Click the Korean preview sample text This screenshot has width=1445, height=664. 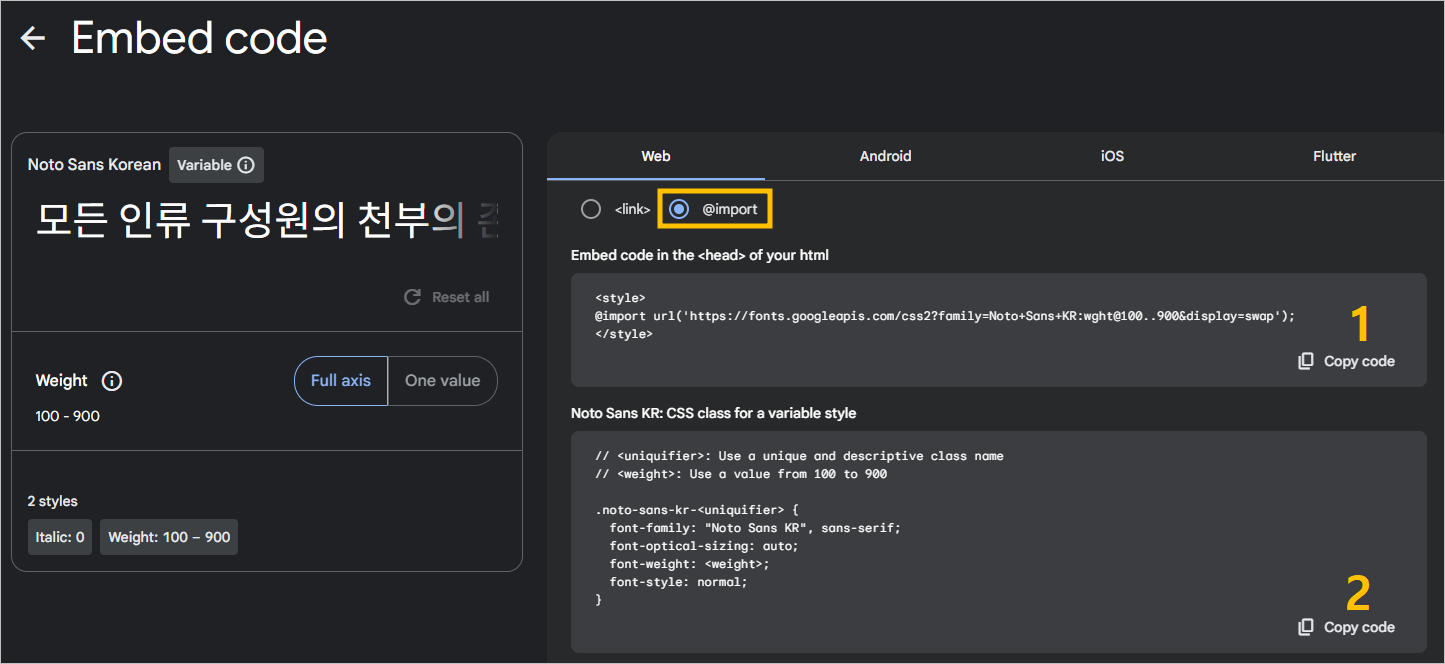[267, 221]
